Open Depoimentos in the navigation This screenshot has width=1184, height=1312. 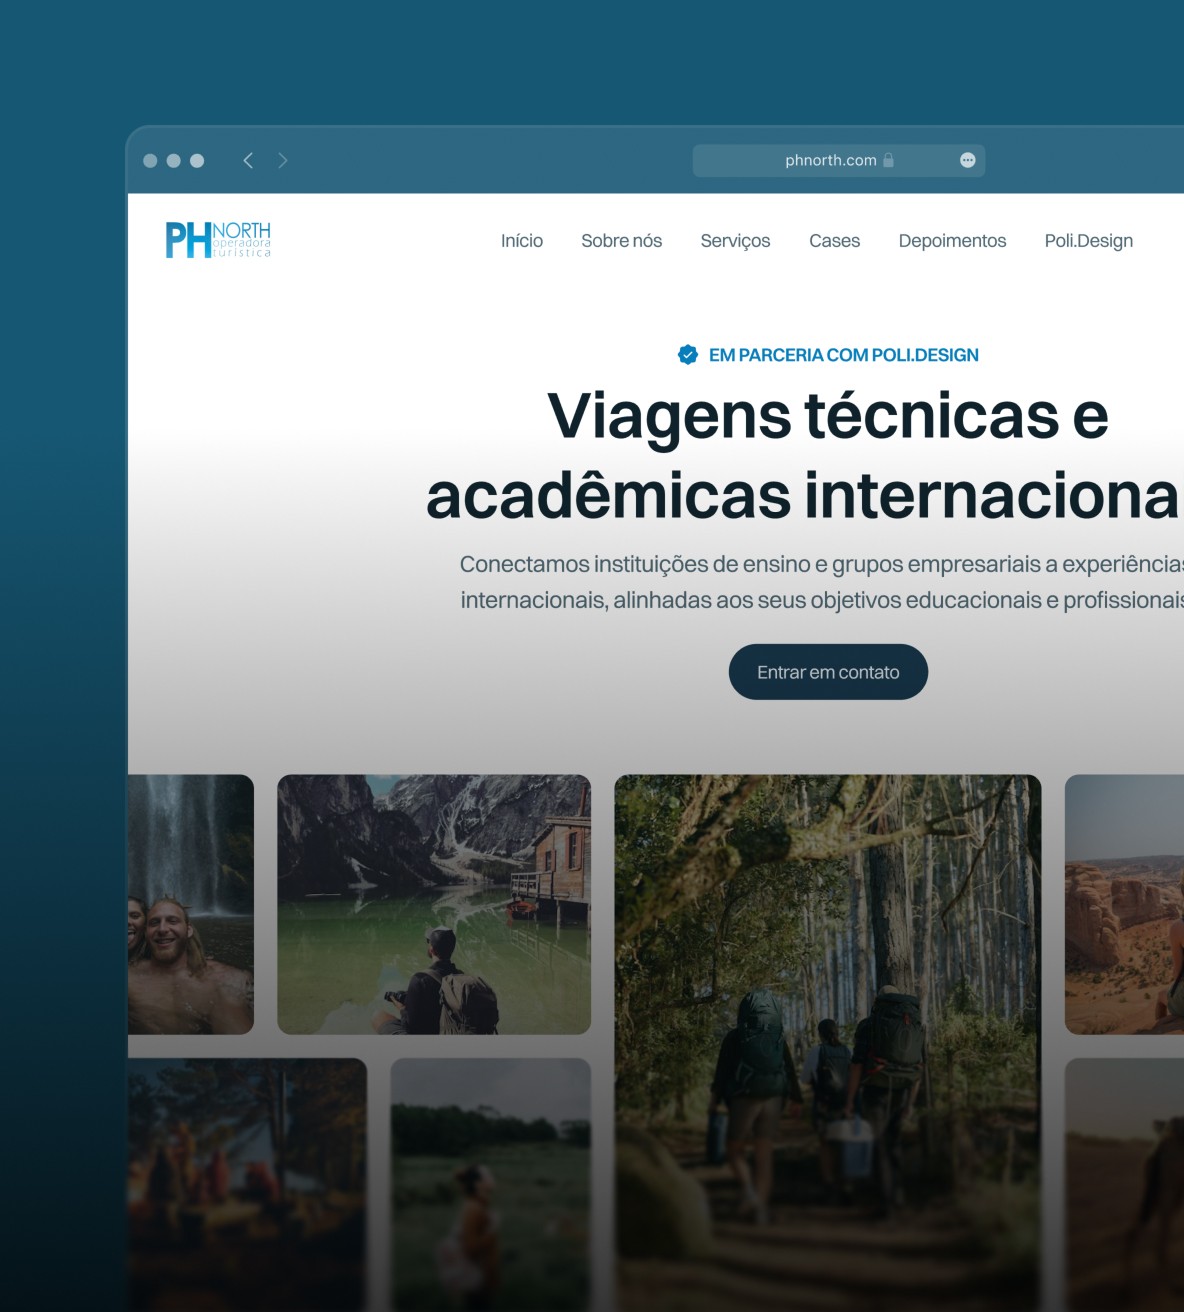pos(953,241)
